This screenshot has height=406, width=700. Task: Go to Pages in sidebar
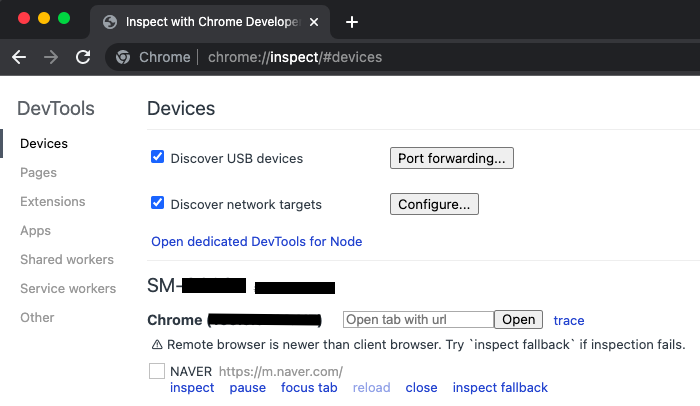point(38,172)
